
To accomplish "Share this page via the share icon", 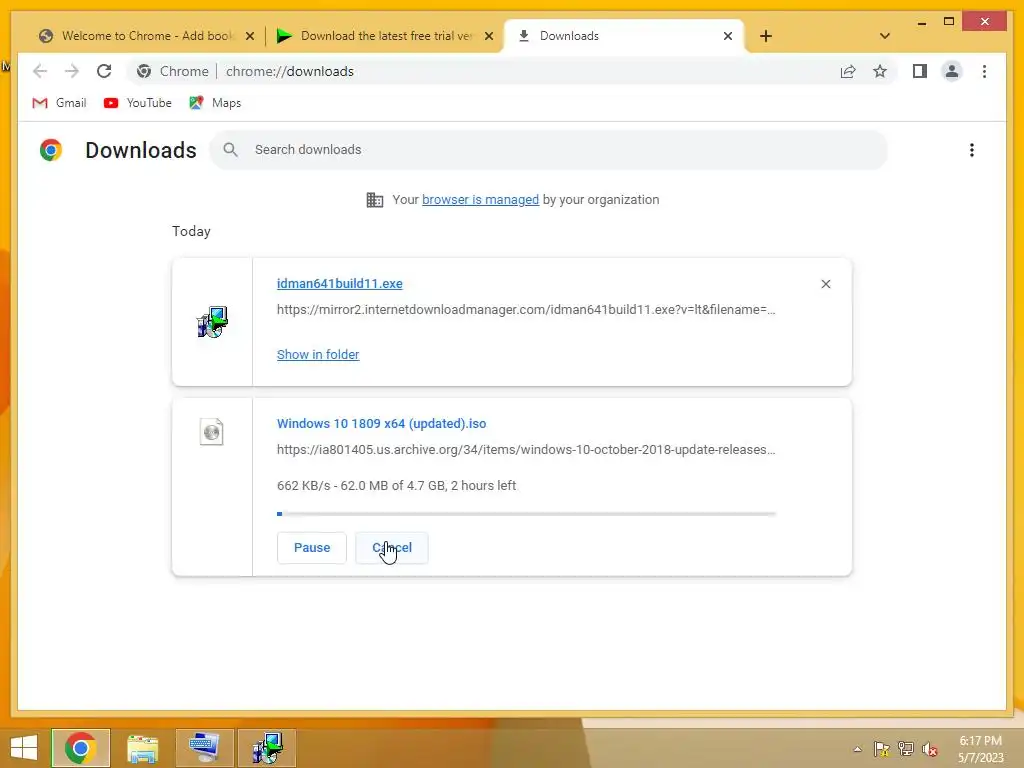I will click(848, 71).
